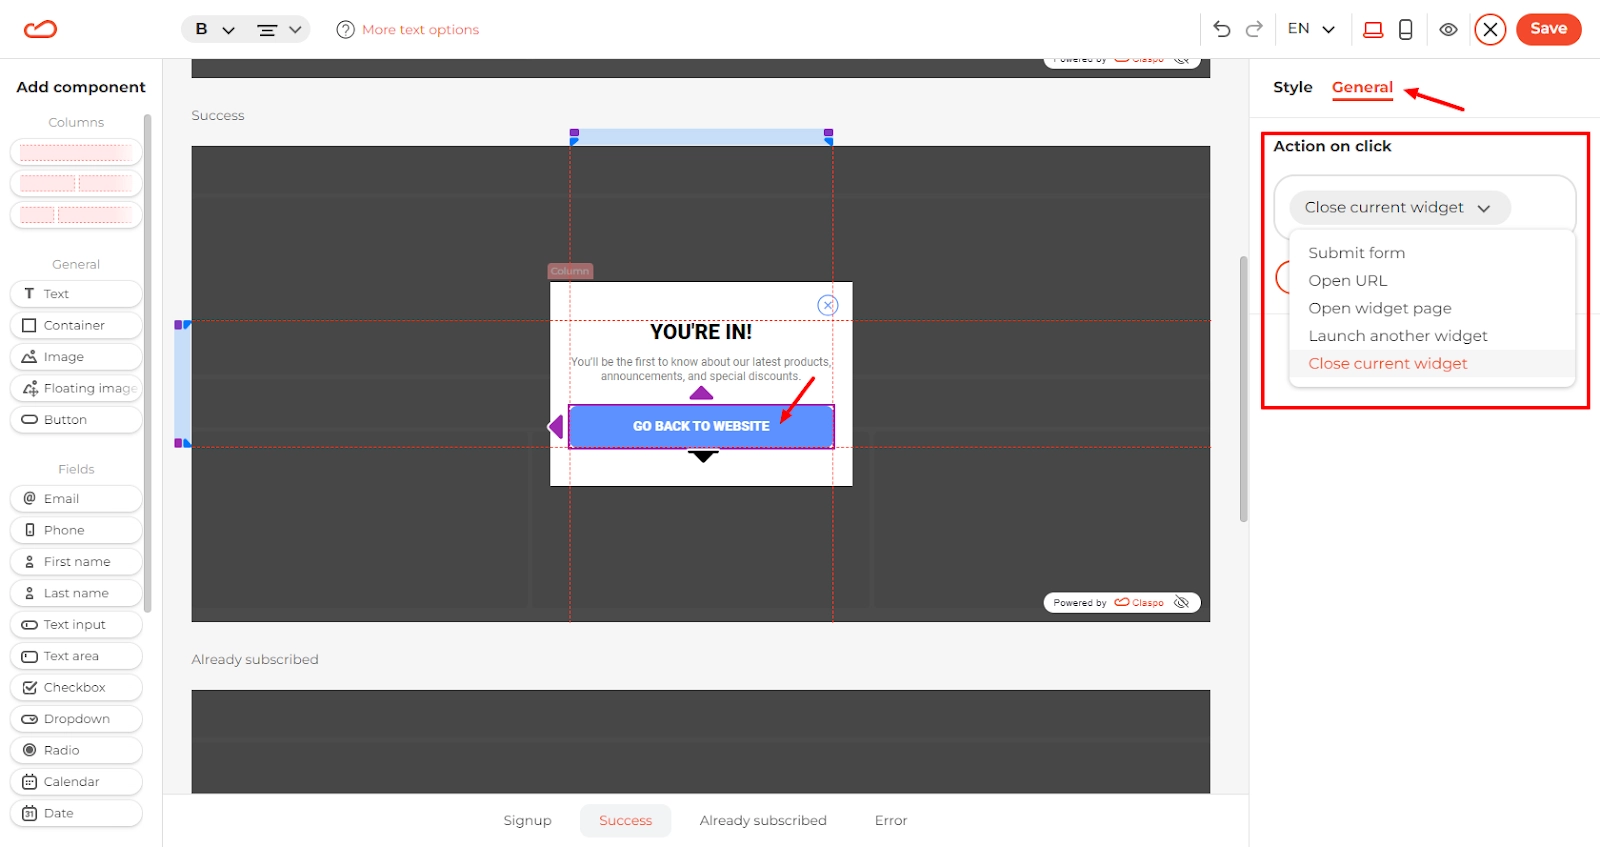Viewport: 1600px width, 847px height.
Task: Click the purple up arrow above button
Action: click(x=701, y=393)
